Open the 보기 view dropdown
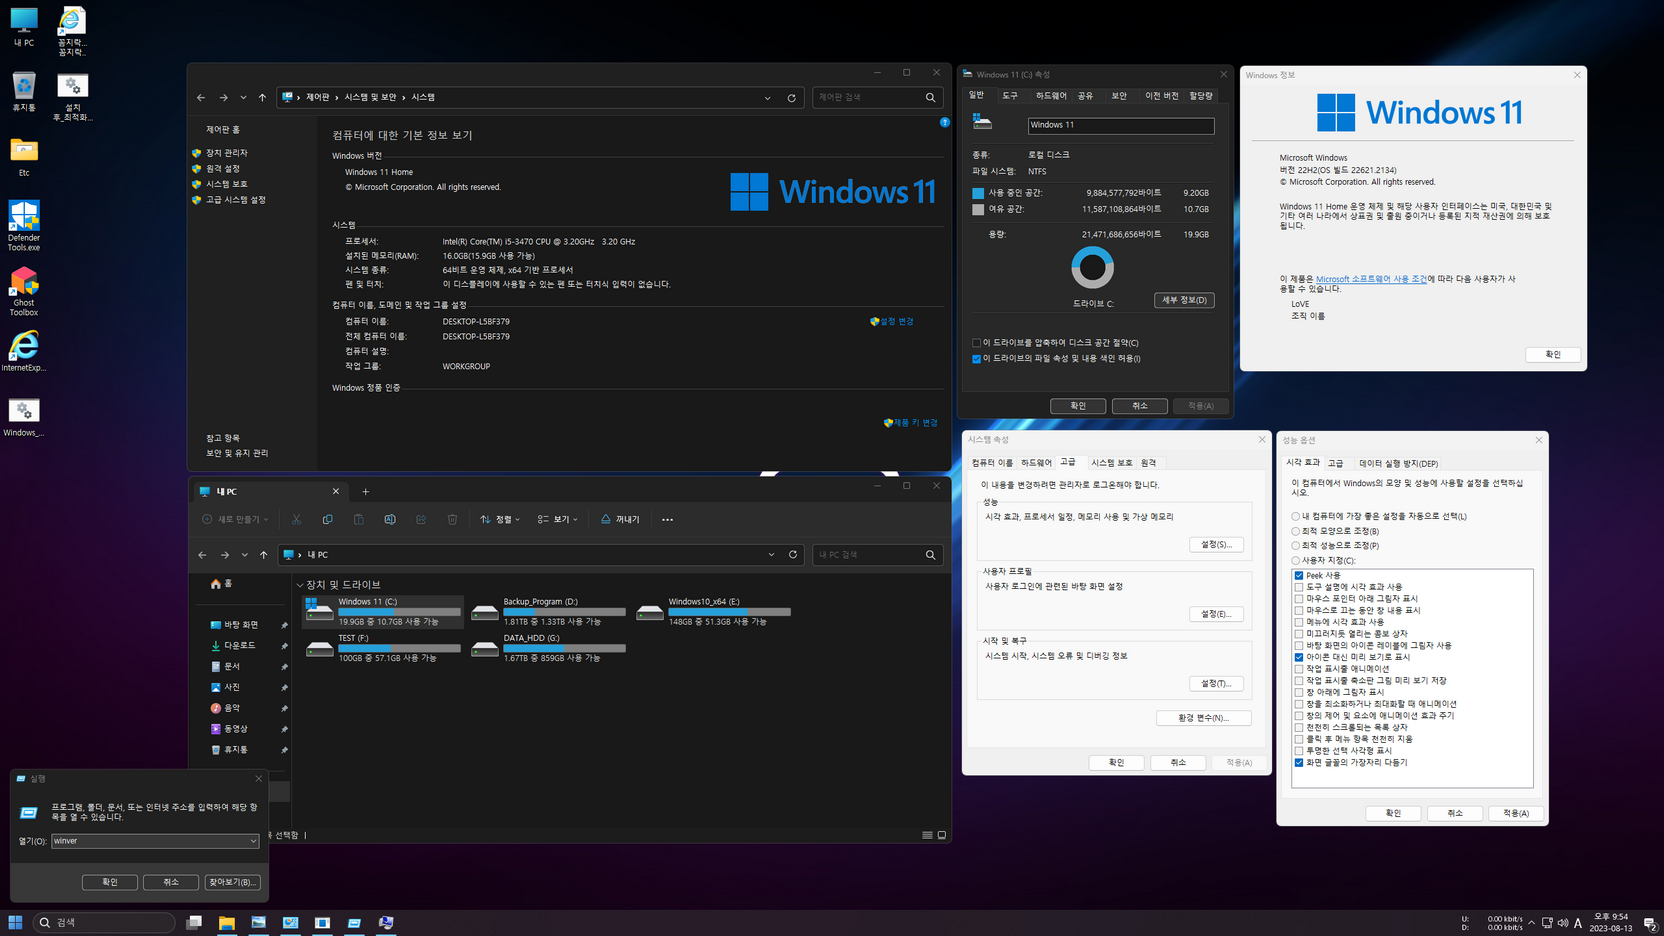Image resolution: width=1664 pixels, height=936 pixels. [558, 519]
